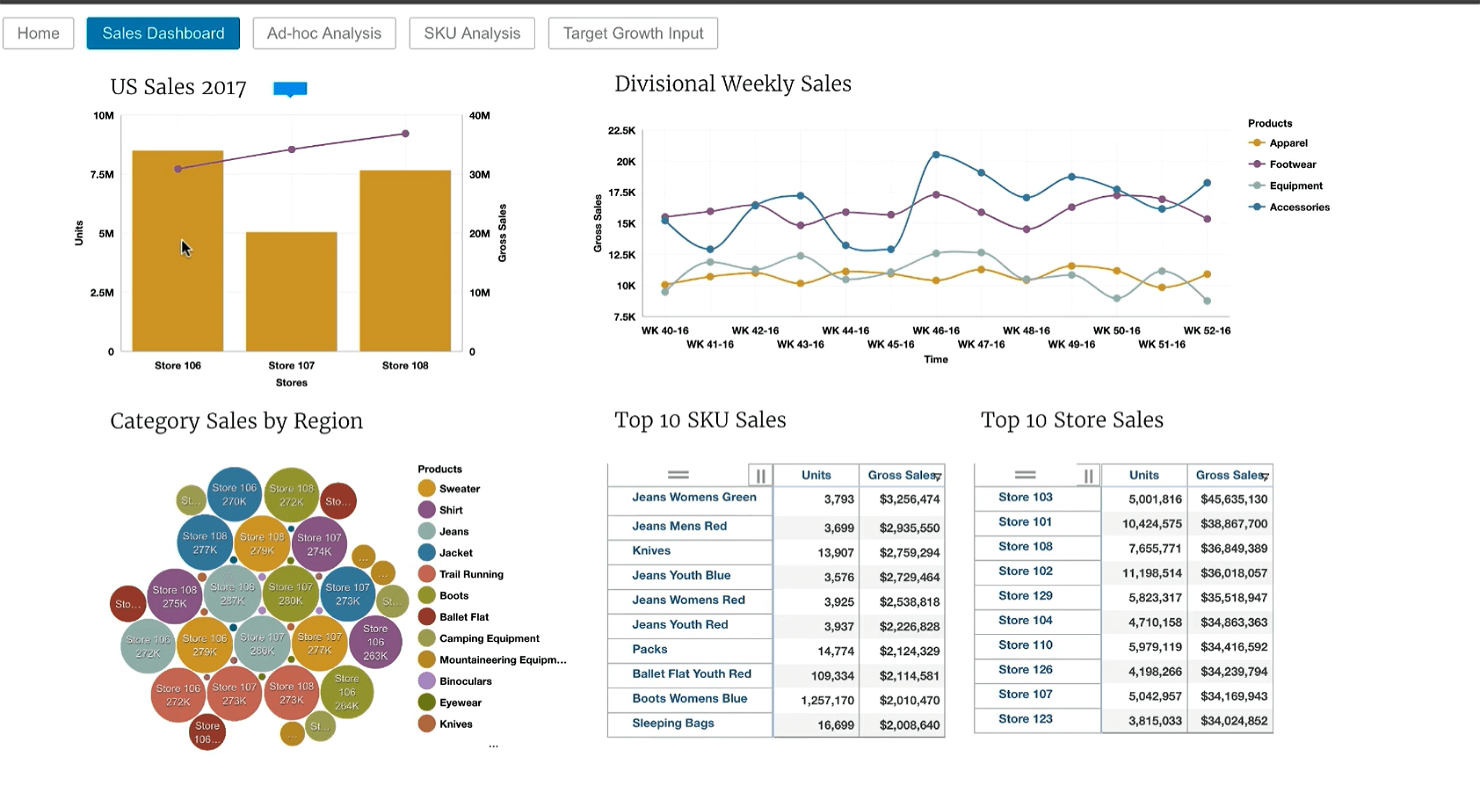Click the Binoculars legend circle
This screenshot has height=808, width=1480.
tap(427, 681)
